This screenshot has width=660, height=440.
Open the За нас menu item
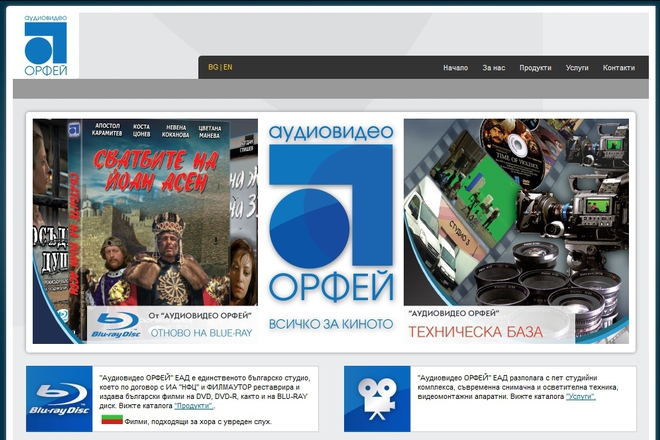[x=493, y=68]
